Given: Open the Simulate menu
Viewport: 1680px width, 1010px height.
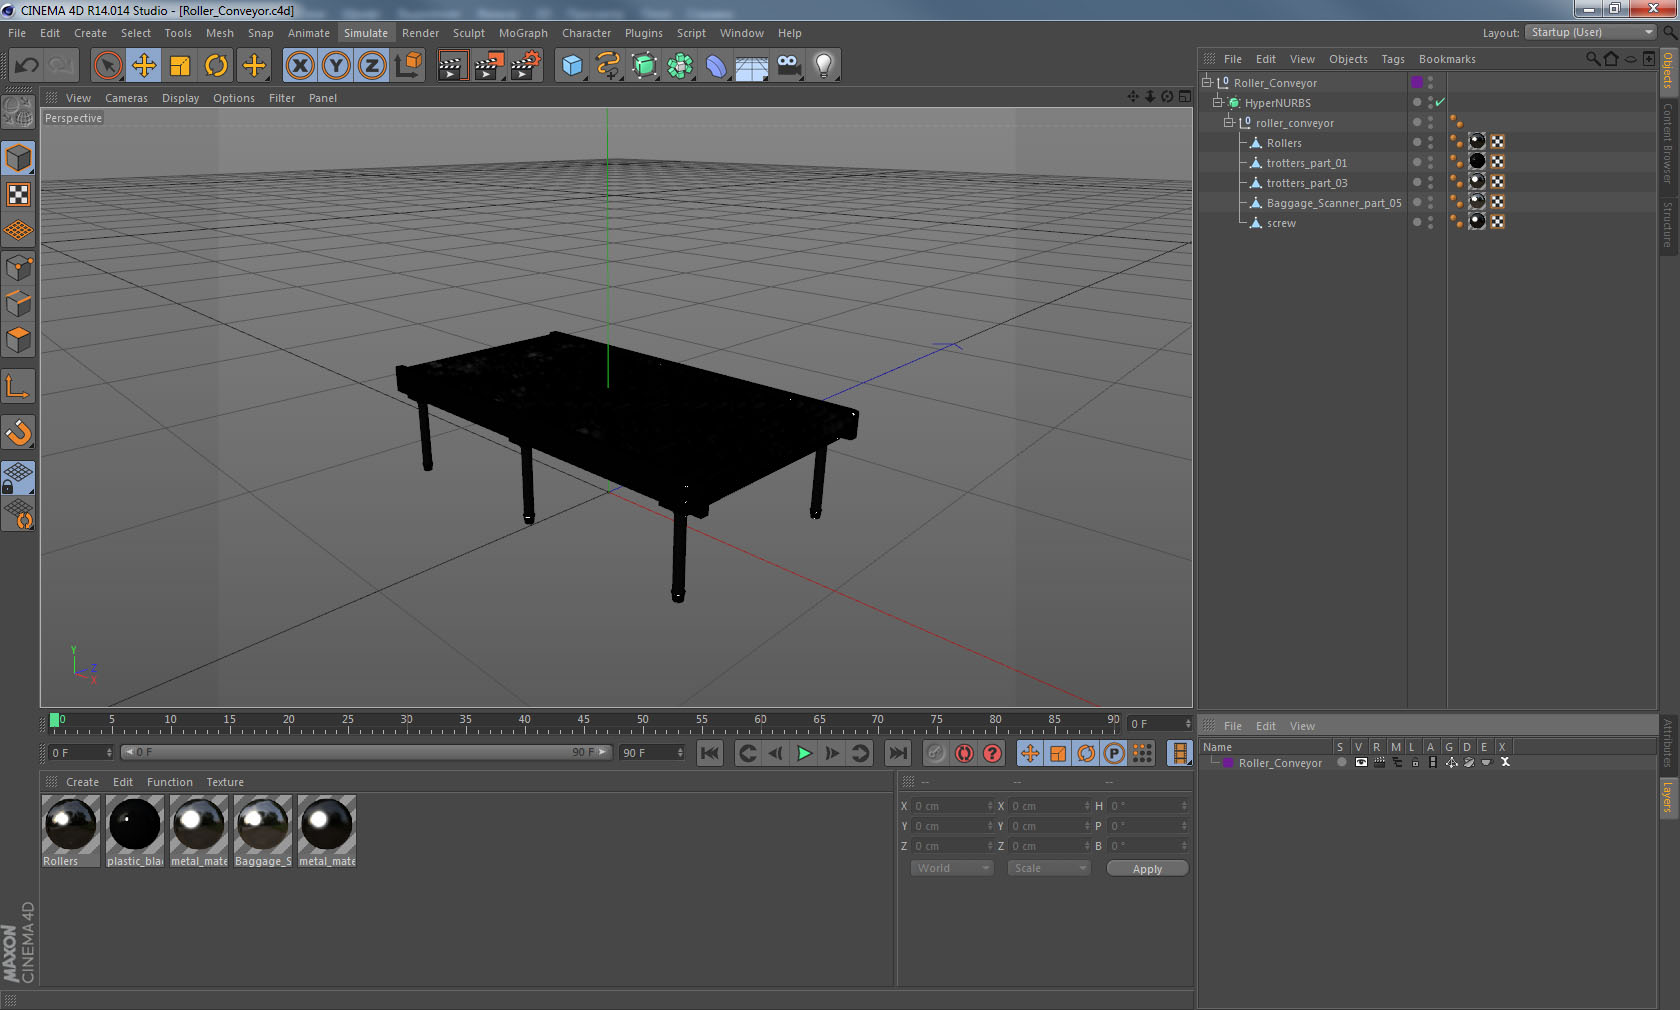Looking at the screenshot, I should tap(366, 33).
